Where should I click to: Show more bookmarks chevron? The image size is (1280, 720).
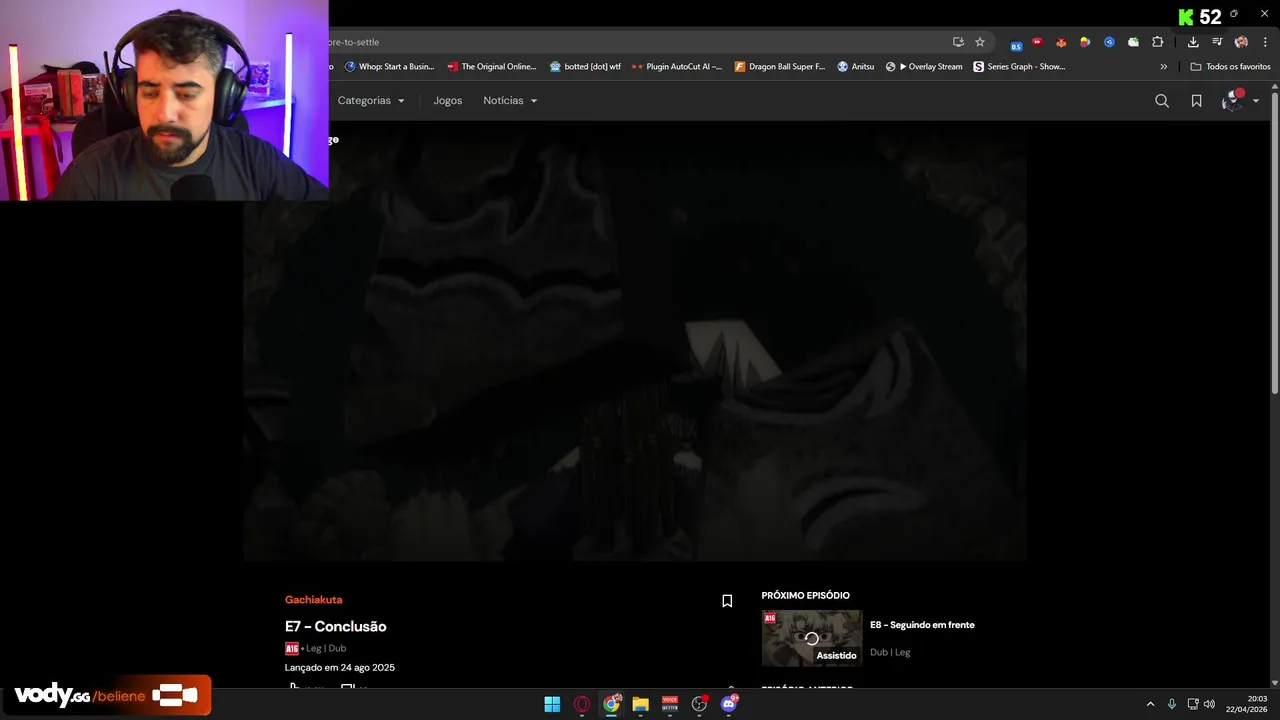[1163, 67]
